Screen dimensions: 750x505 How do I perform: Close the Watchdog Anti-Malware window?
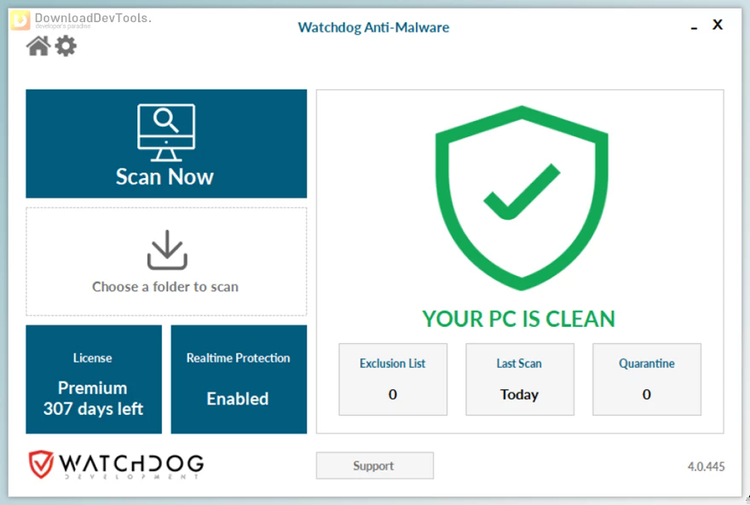(717, 24)
